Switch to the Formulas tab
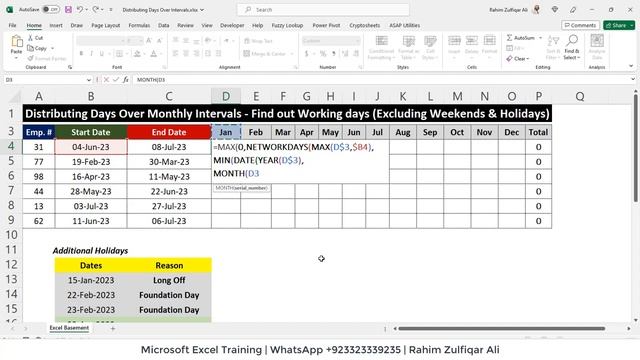The height and width of the screenshot is (360, 640). [x=139, y=25]
